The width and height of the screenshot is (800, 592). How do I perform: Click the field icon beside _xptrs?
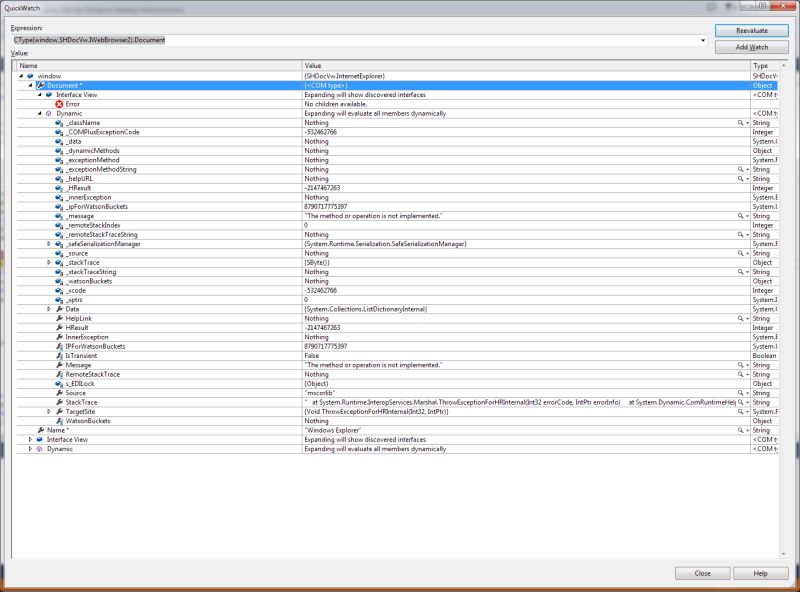(59, 300)
